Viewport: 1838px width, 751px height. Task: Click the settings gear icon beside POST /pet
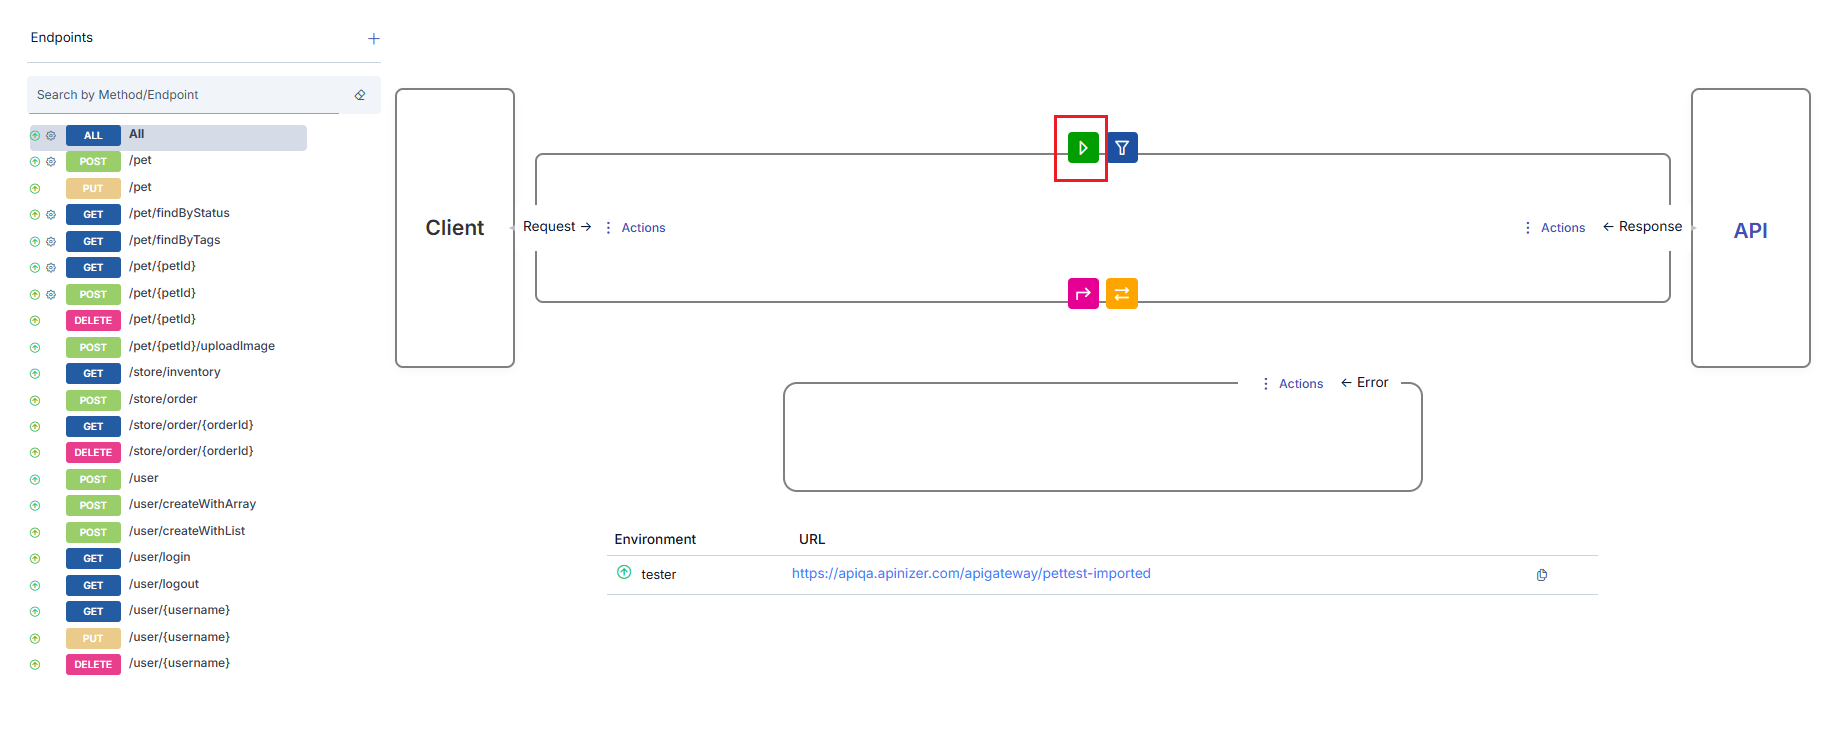click(x=51, y=162)
